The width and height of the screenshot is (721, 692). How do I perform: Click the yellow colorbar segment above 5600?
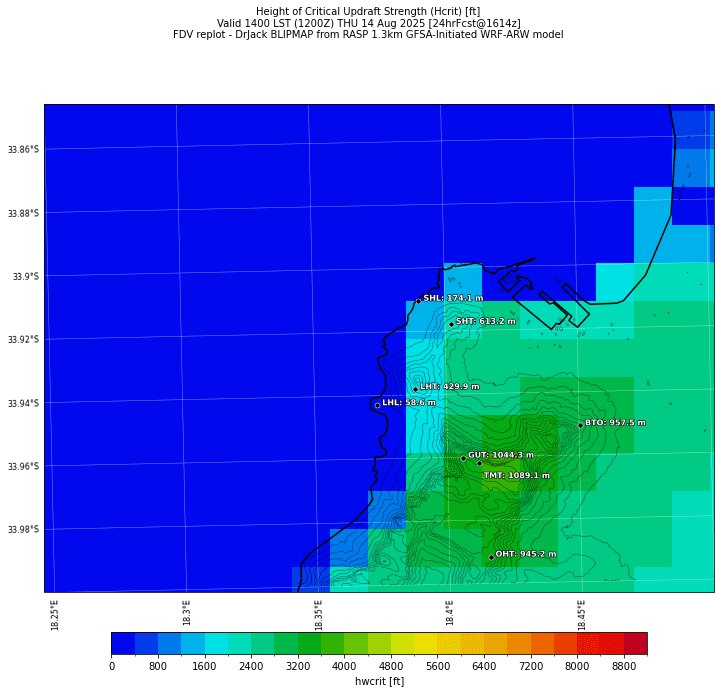[449, 643]
